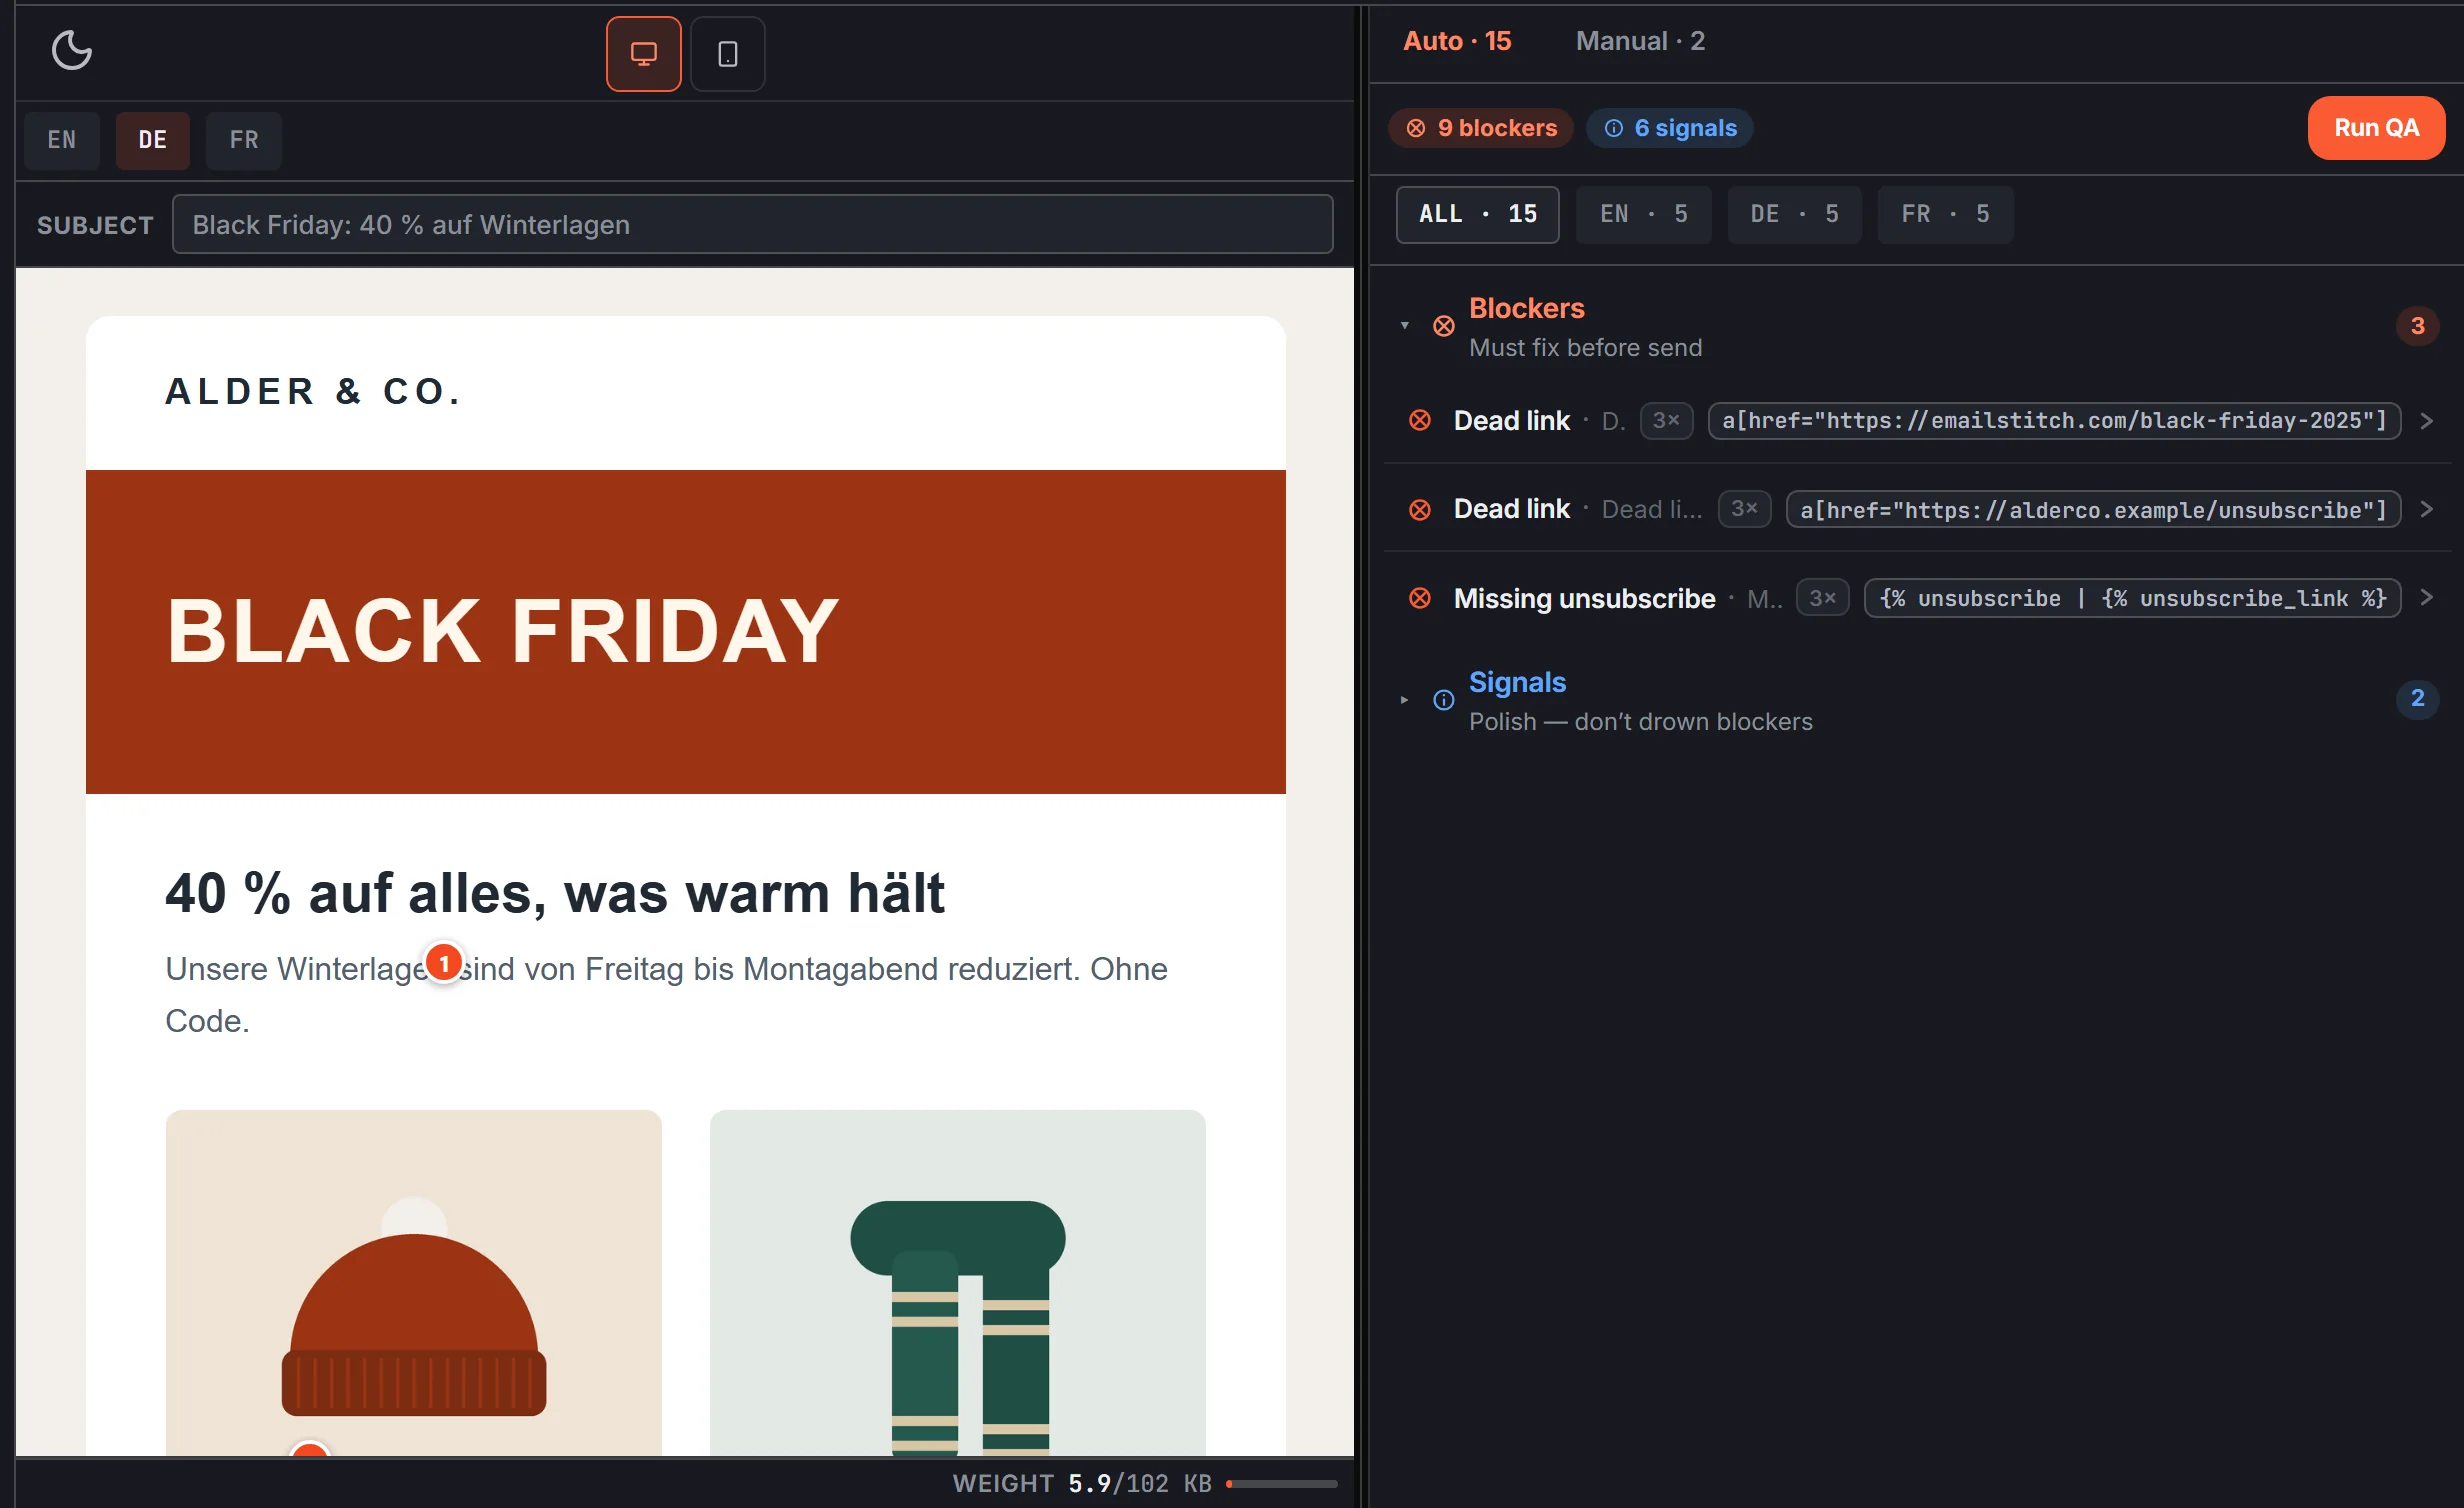
Task: Click the annotation marker 1 in the paragraph
Action: [x=444, y=963]
